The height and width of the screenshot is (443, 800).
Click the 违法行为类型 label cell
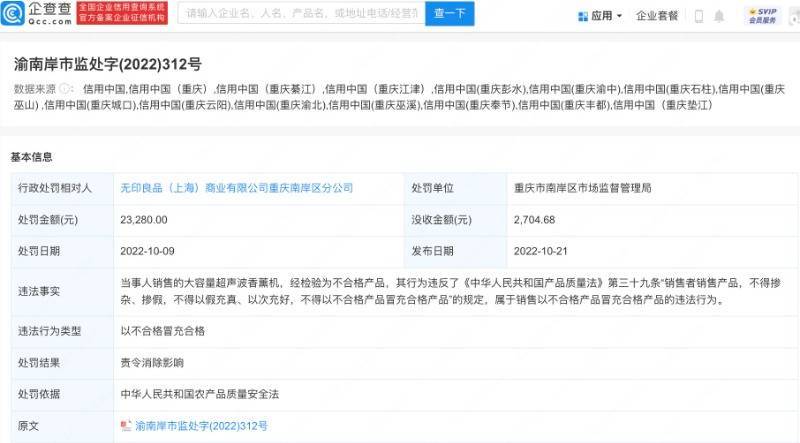coord(62,331)
